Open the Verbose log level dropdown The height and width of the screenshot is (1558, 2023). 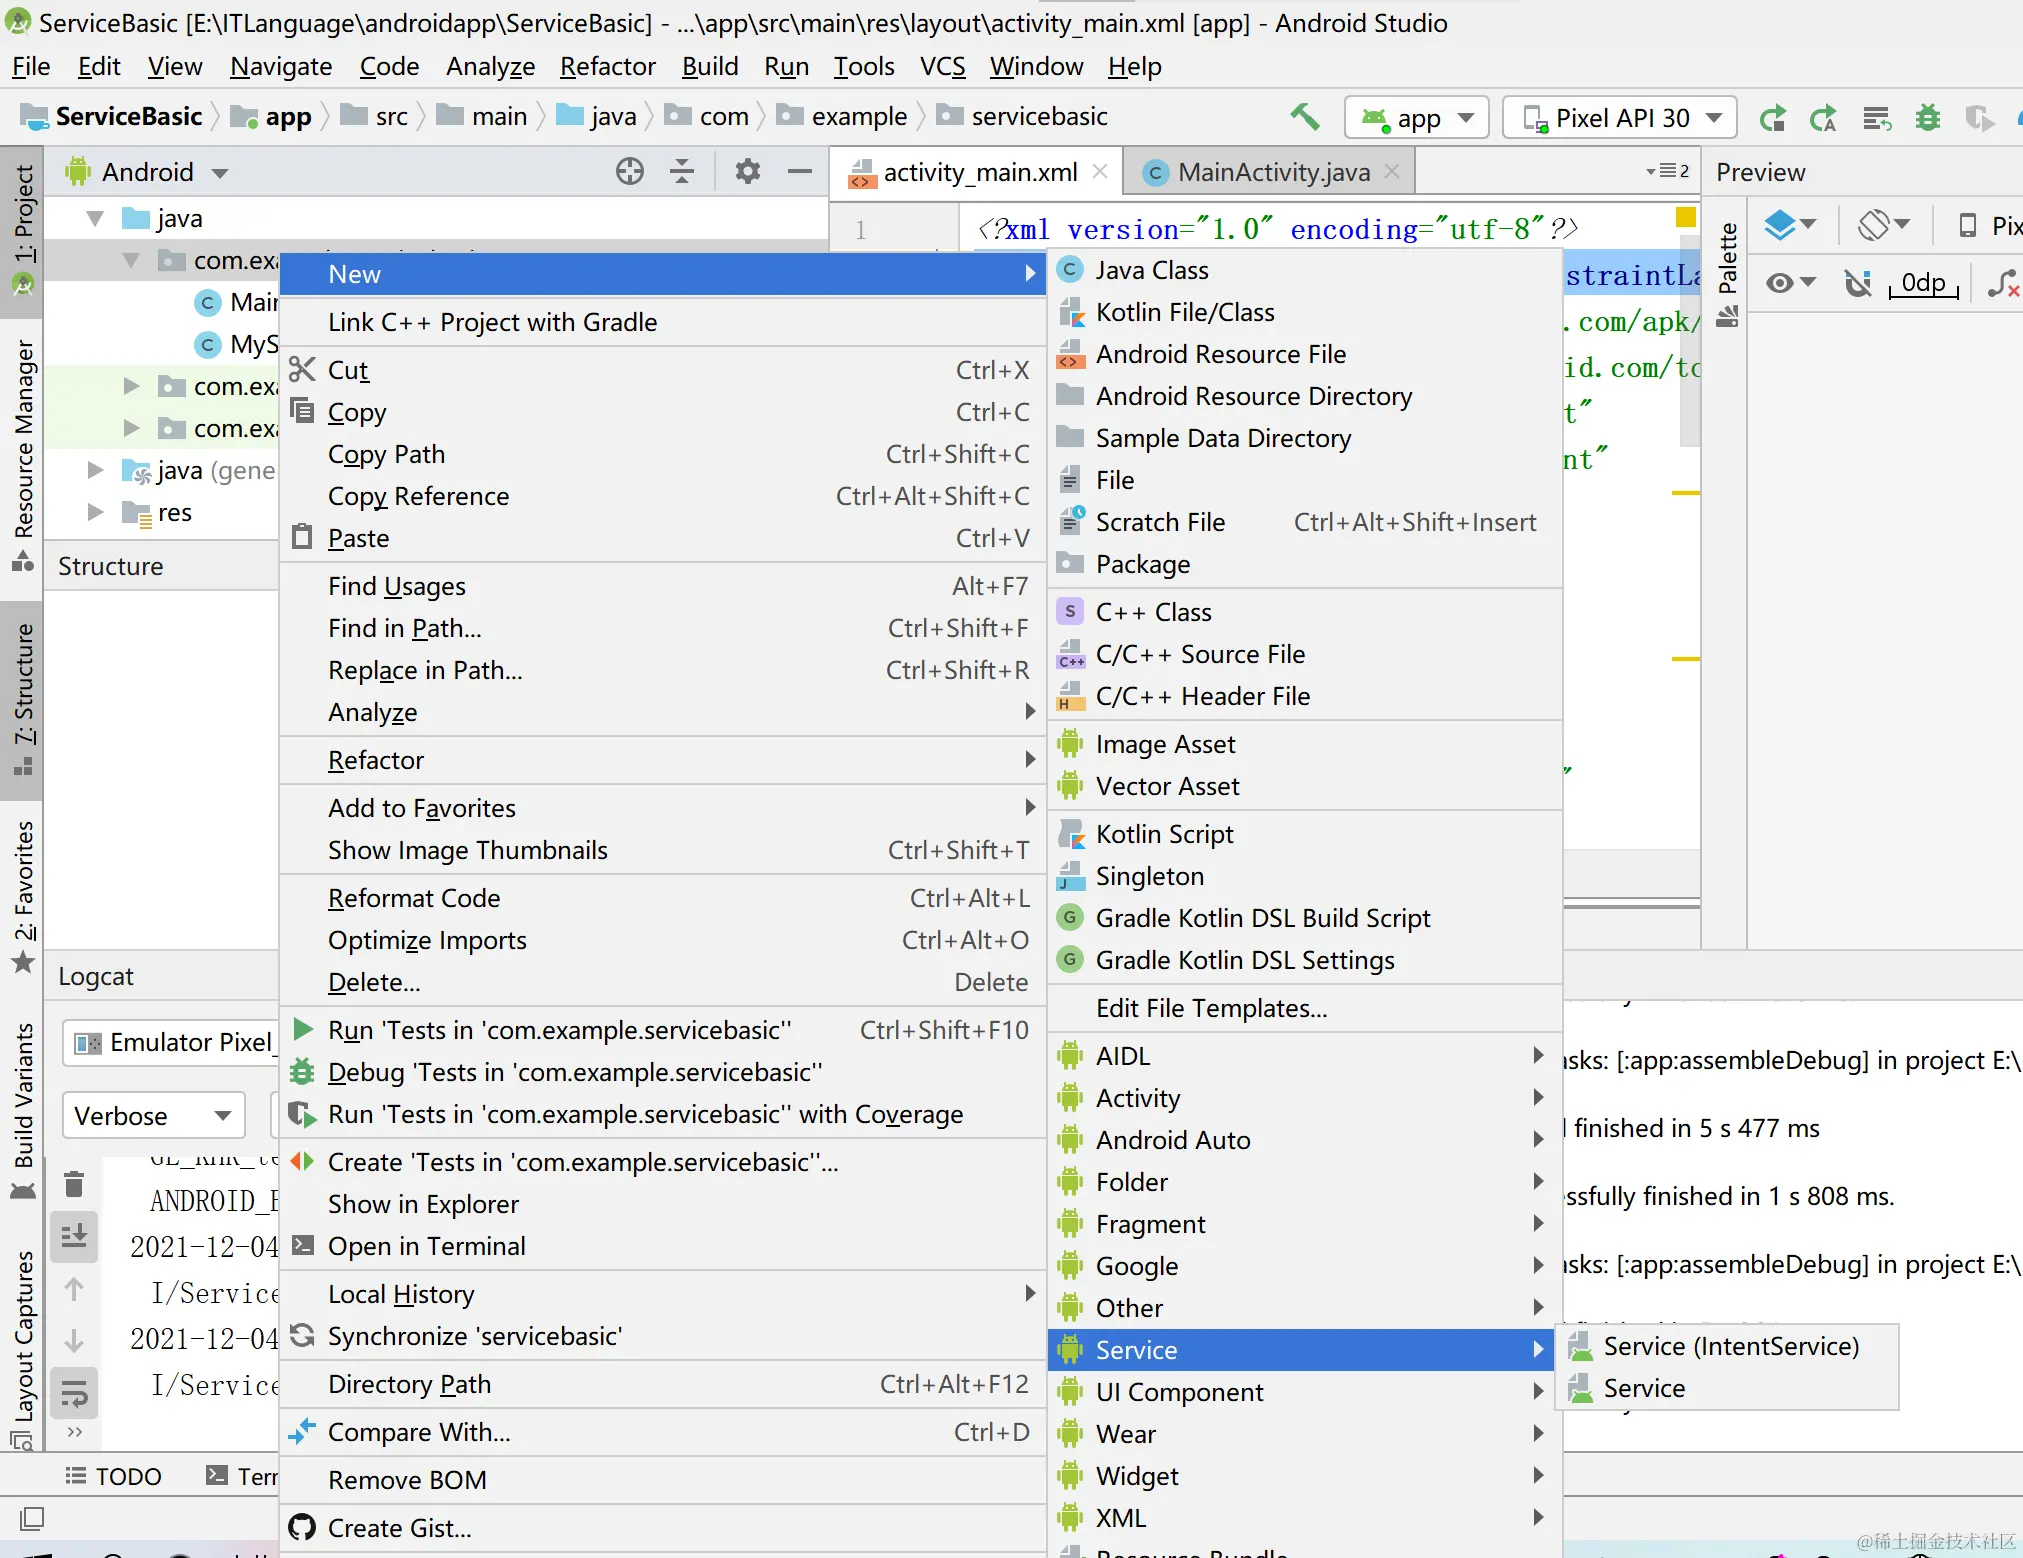[153, 1115]
